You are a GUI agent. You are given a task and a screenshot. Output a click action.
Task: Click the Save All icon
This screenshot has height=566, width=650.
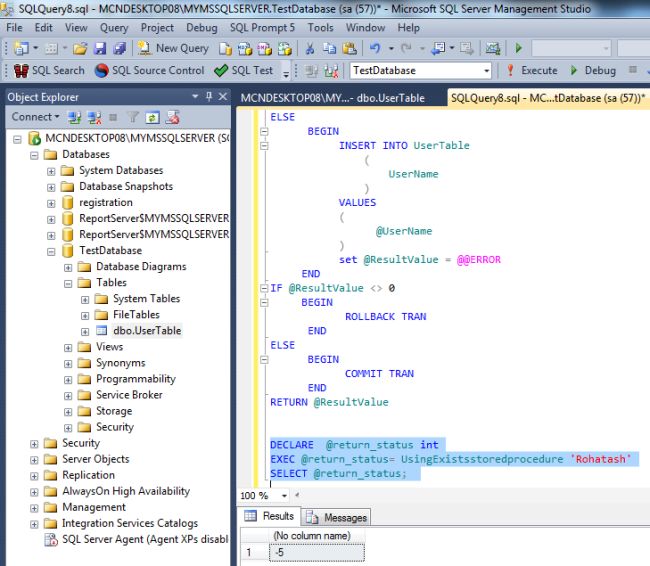121,48
